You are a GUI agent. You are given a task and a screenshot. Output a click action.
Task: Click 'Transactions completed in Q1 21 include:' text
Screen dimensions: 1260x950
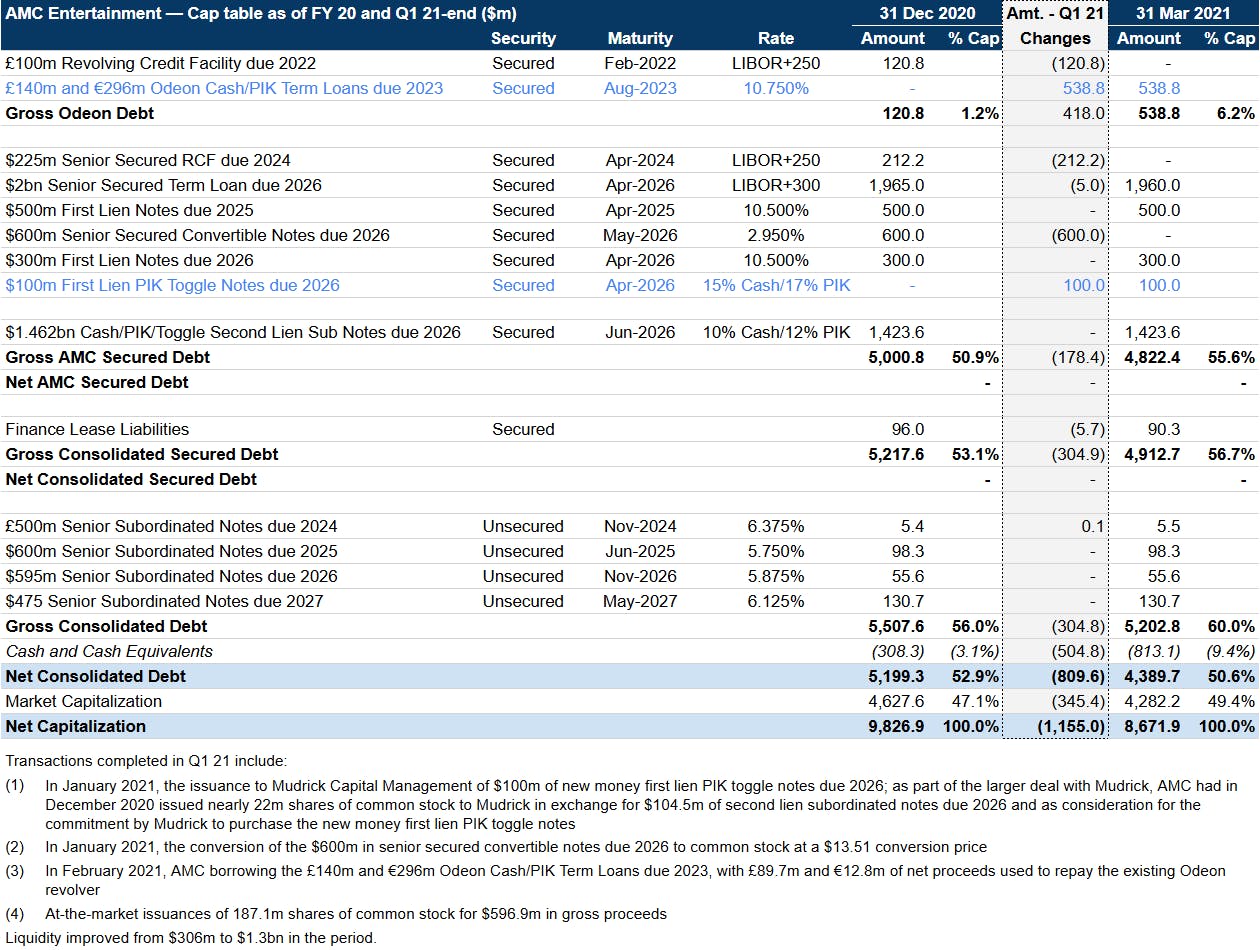click(x=146, y=761)
